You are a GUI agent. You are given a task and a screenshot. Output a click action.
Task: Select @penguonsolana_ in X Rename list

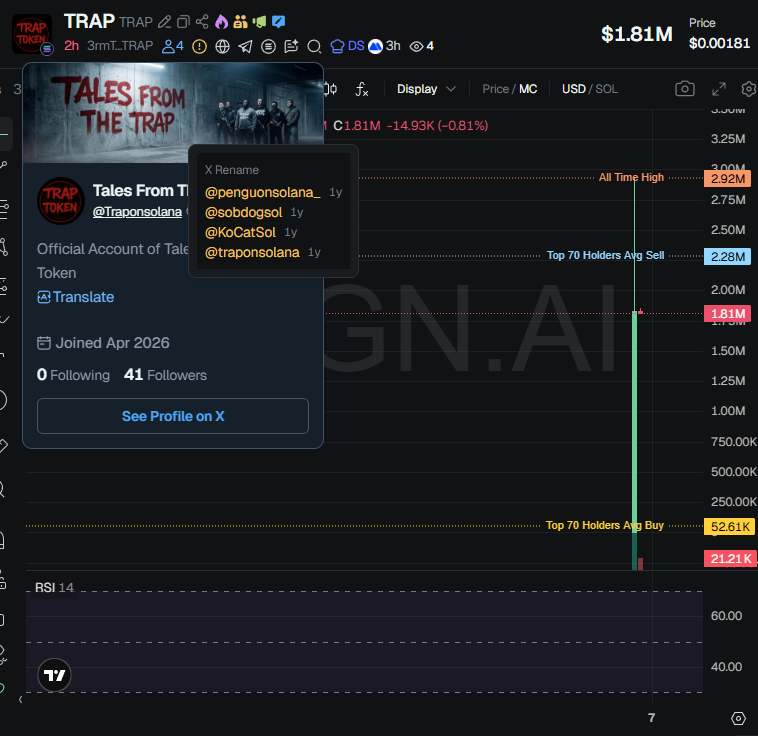pyautogui.click(x=262, y=192)
